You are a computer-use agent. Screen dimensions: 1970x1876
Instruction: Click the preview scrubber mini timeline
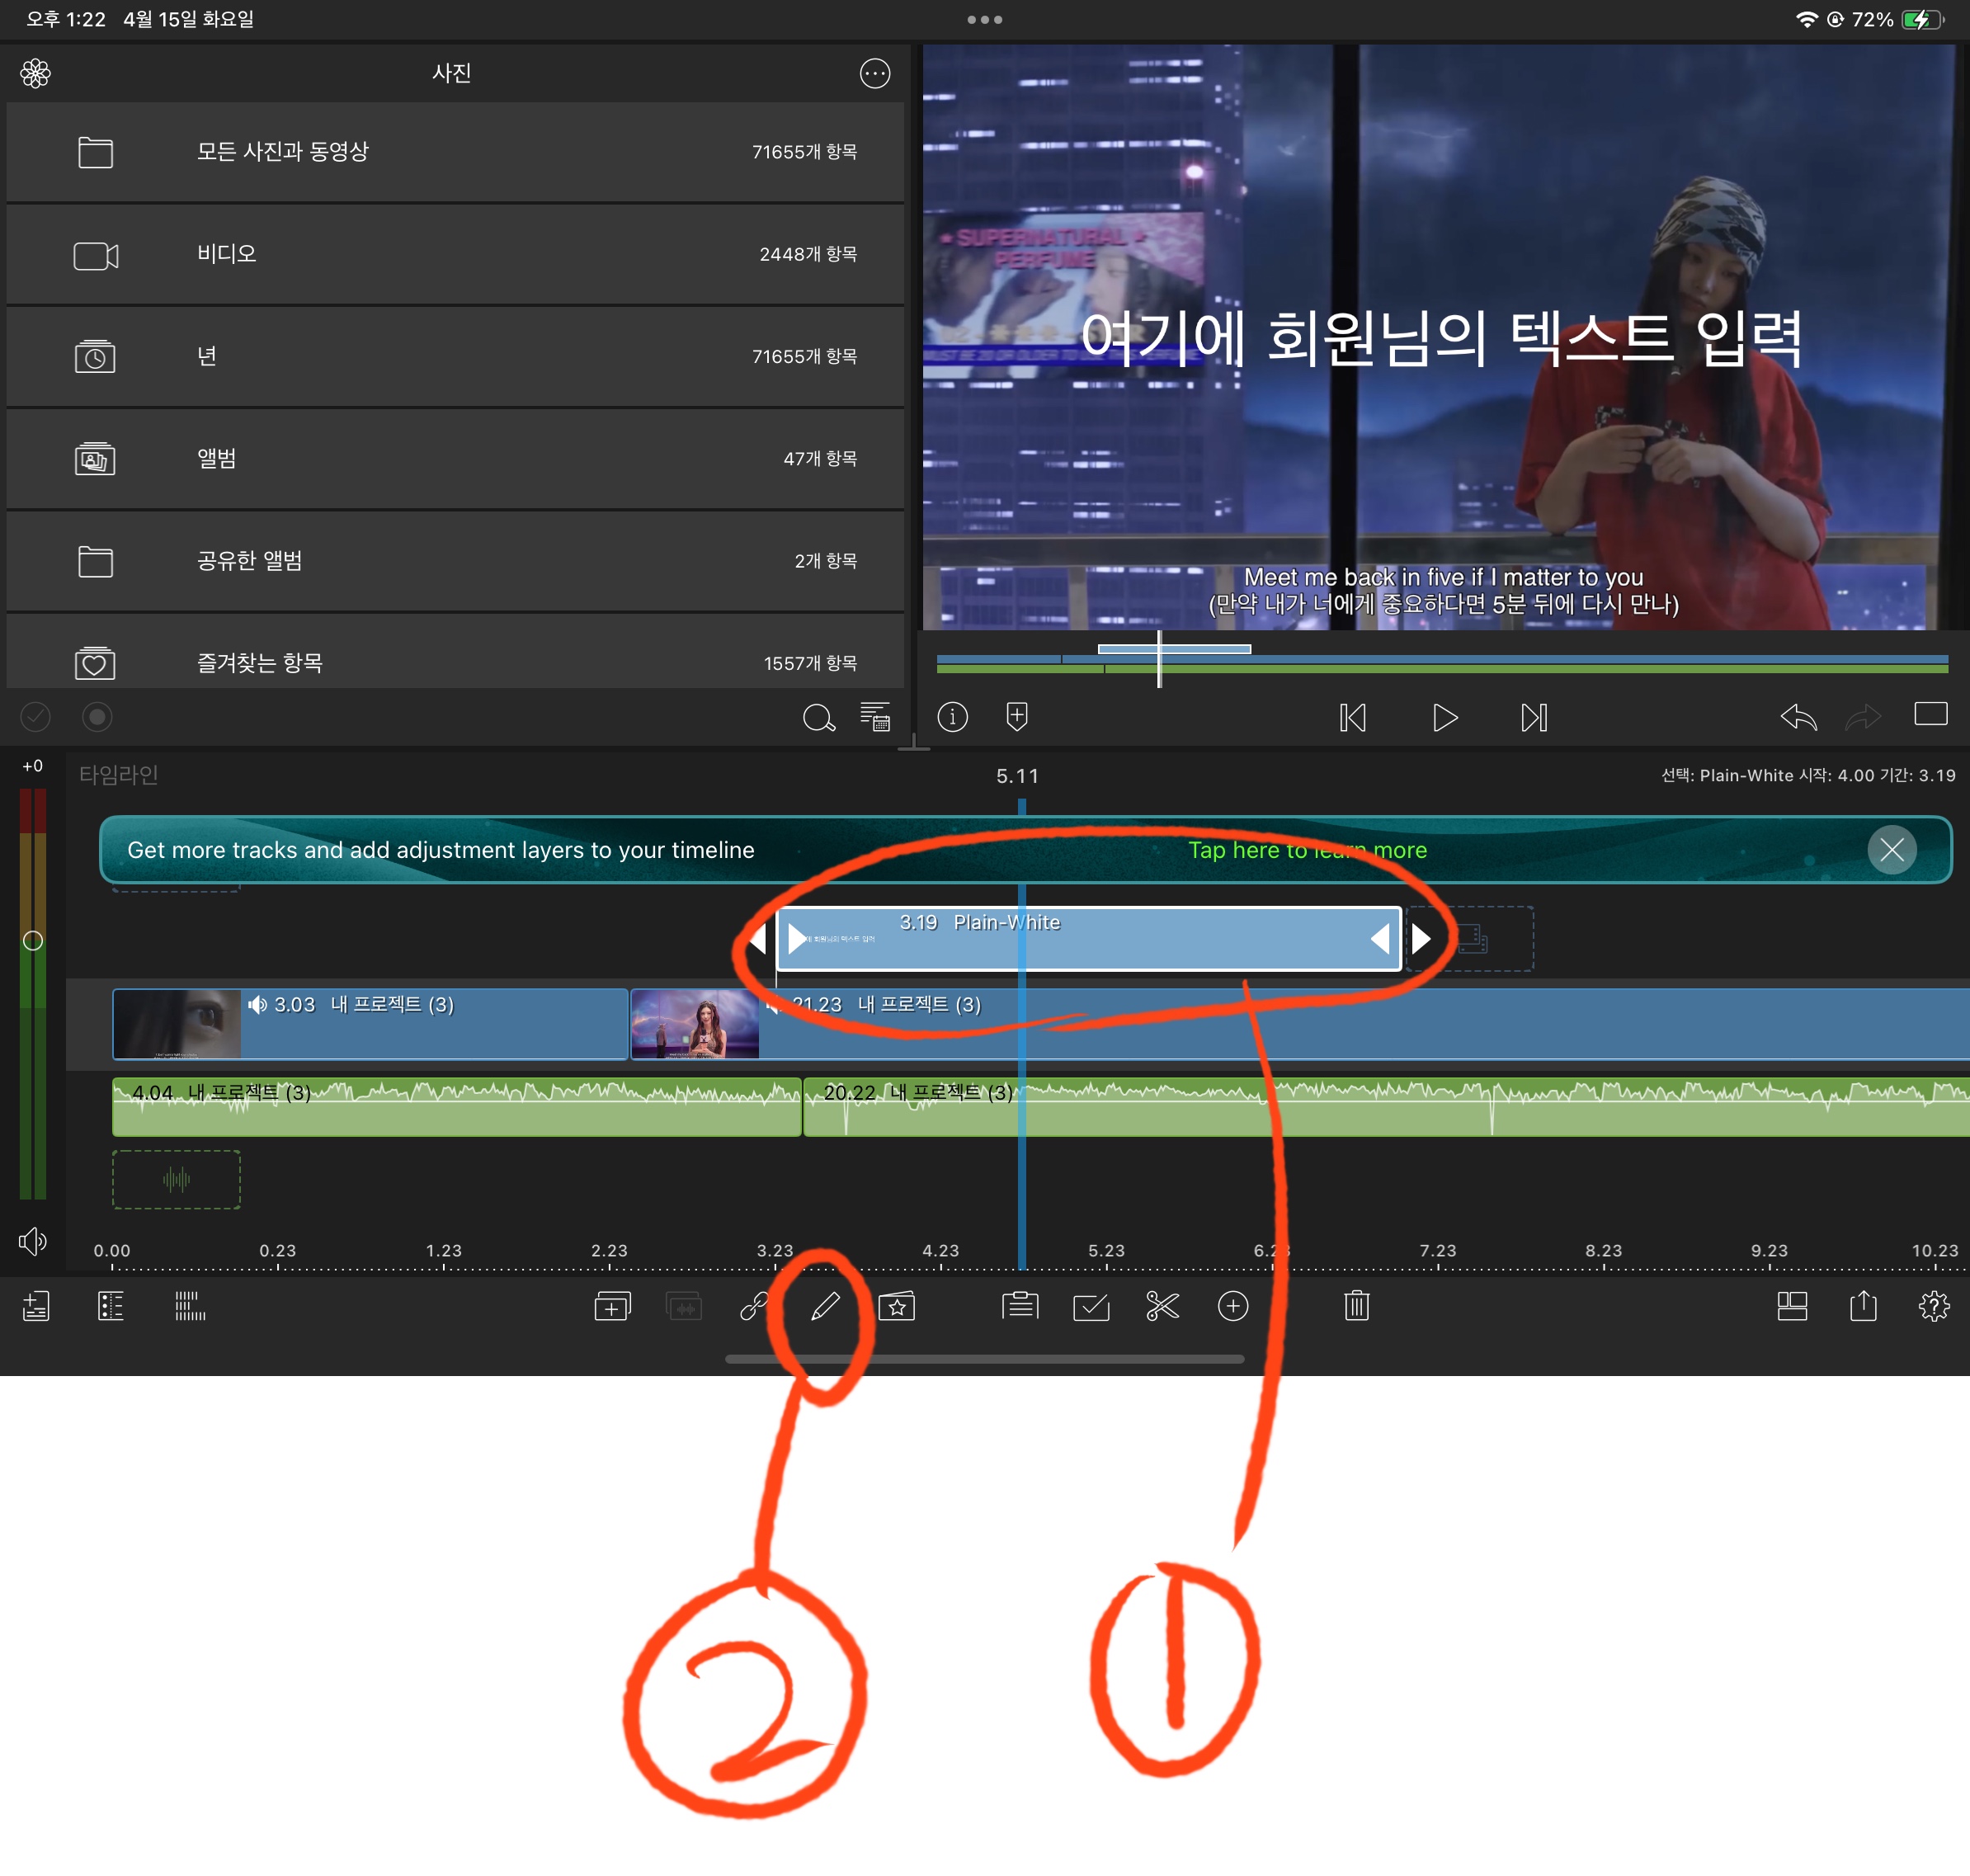tap(1441, 660)
